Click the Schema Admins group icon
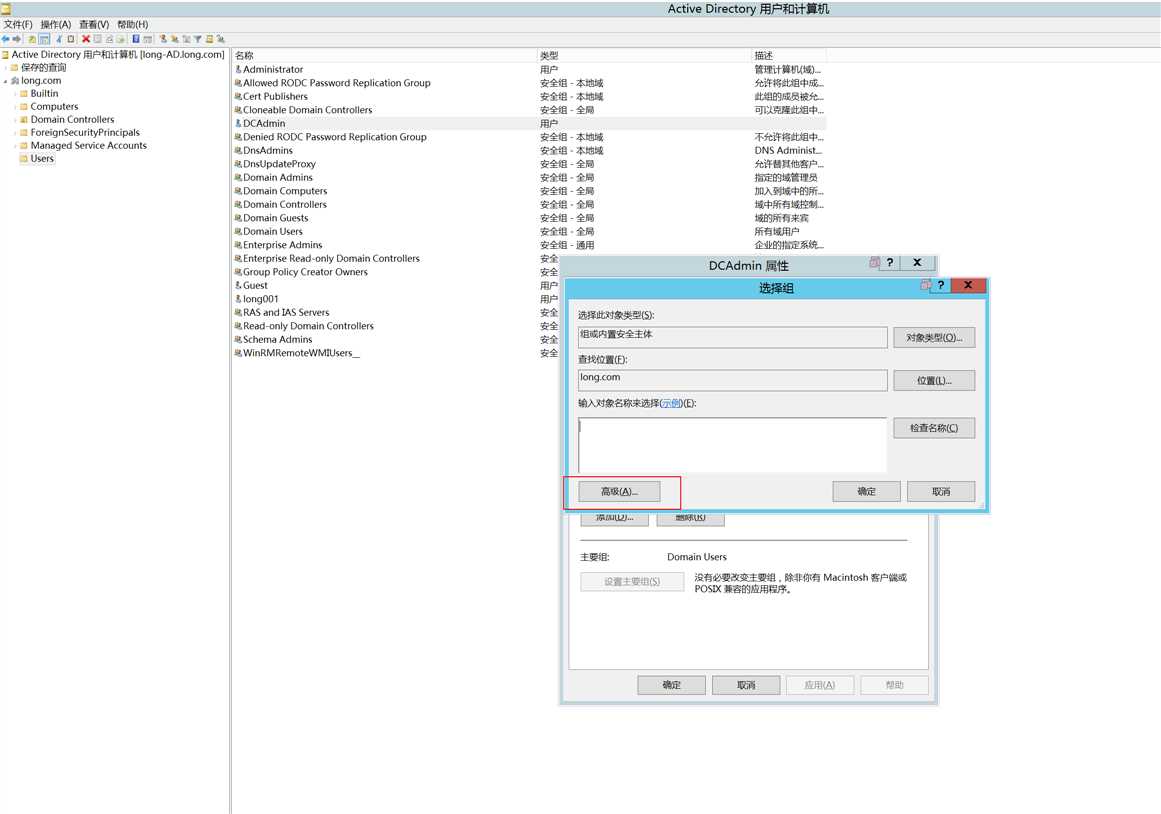This screenshot has height=814, width=1161. point(238,339)
